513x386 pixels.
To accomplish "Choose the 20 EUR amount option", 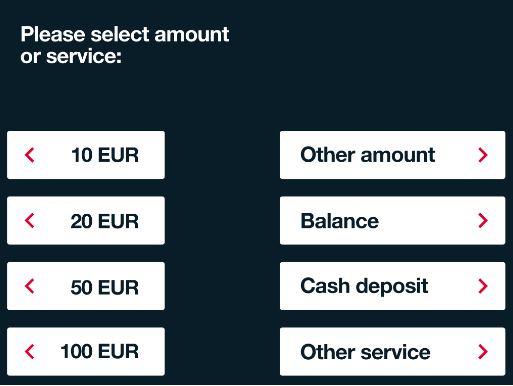I will [x=86, y=221].
